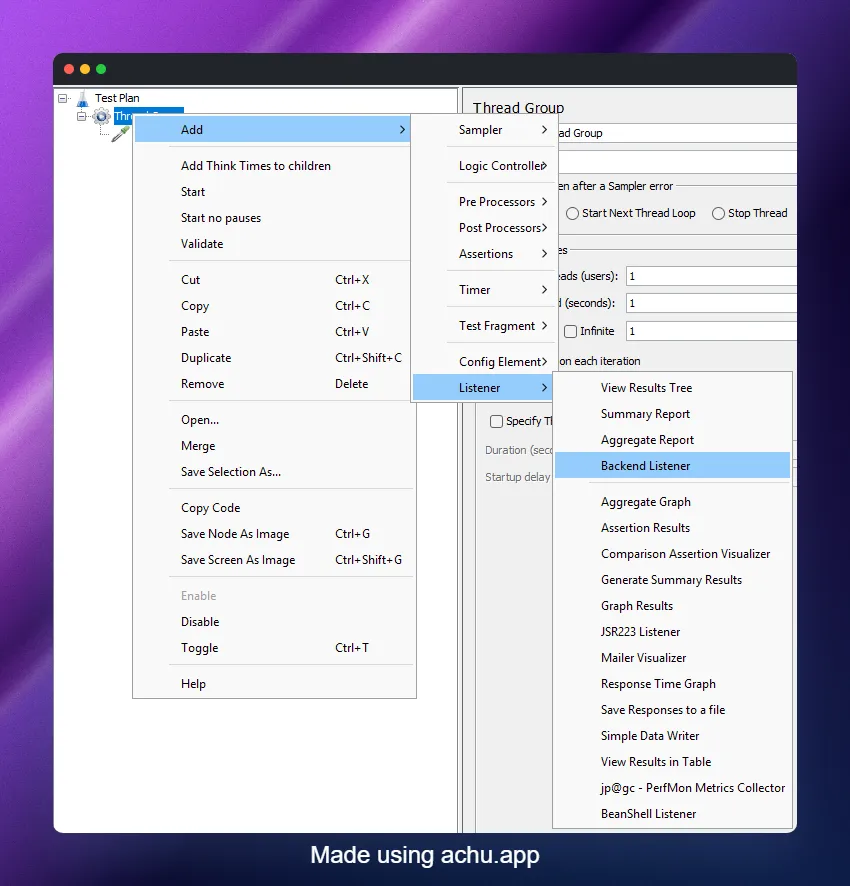Screen dimensions: 850x886
Task: Expand the Pre Processors submenu
Action: [x=485, y=202]
